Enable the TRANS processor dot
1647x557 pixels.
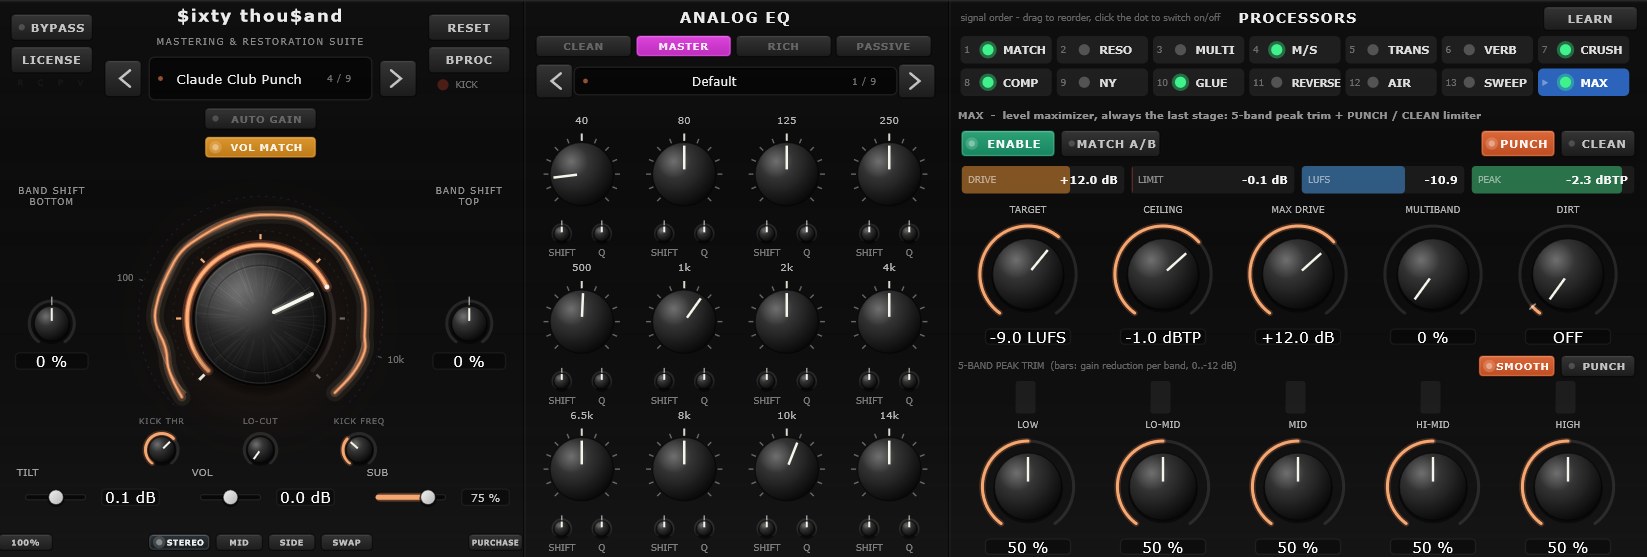pyautogui.click(x=1372, y=50)
